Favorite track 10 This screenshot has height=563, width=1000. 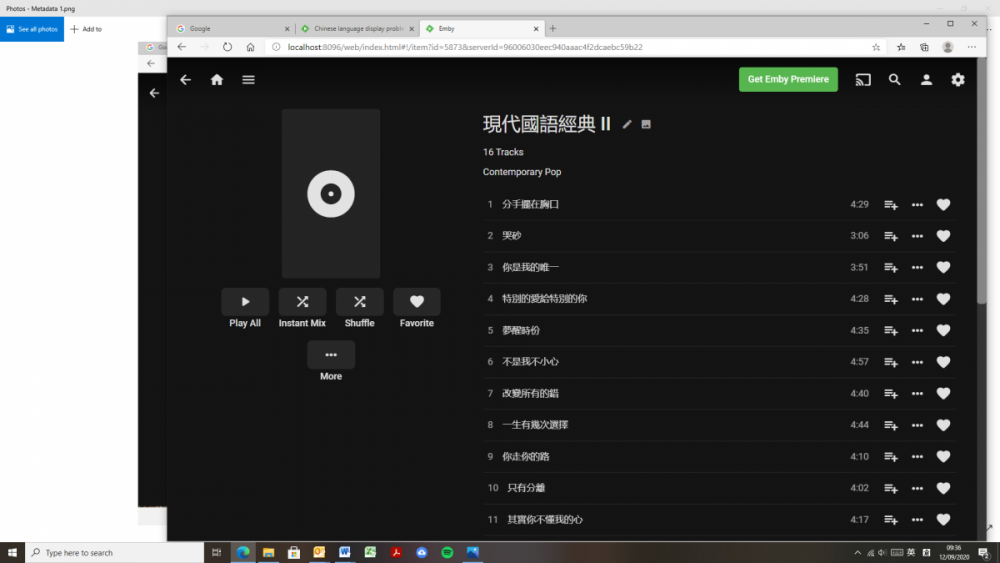coord(943,488)
